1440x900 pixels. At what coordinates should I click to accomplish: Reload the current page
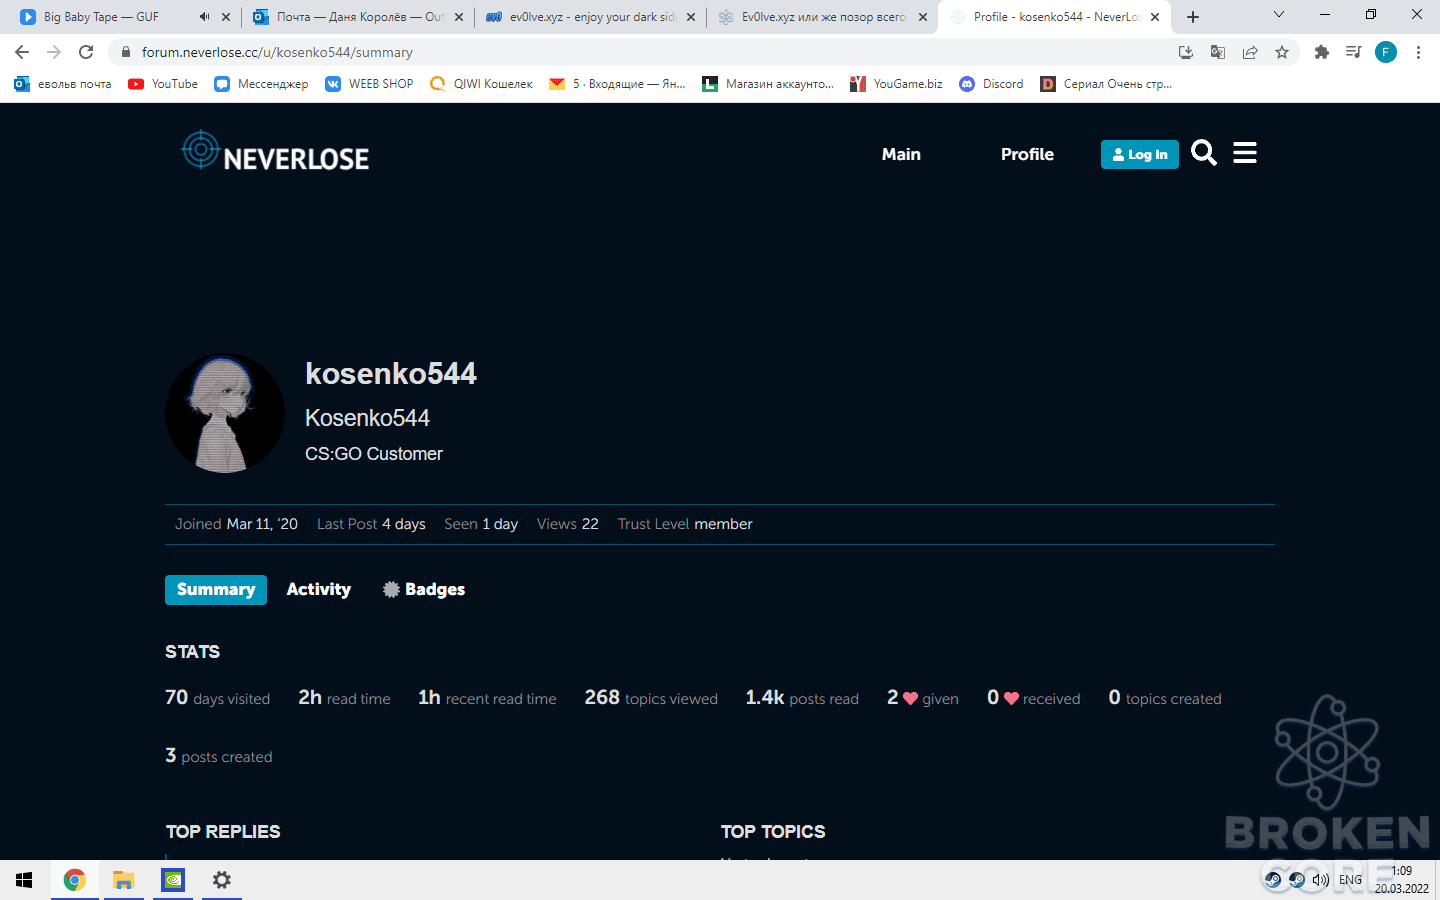(86, 52)
